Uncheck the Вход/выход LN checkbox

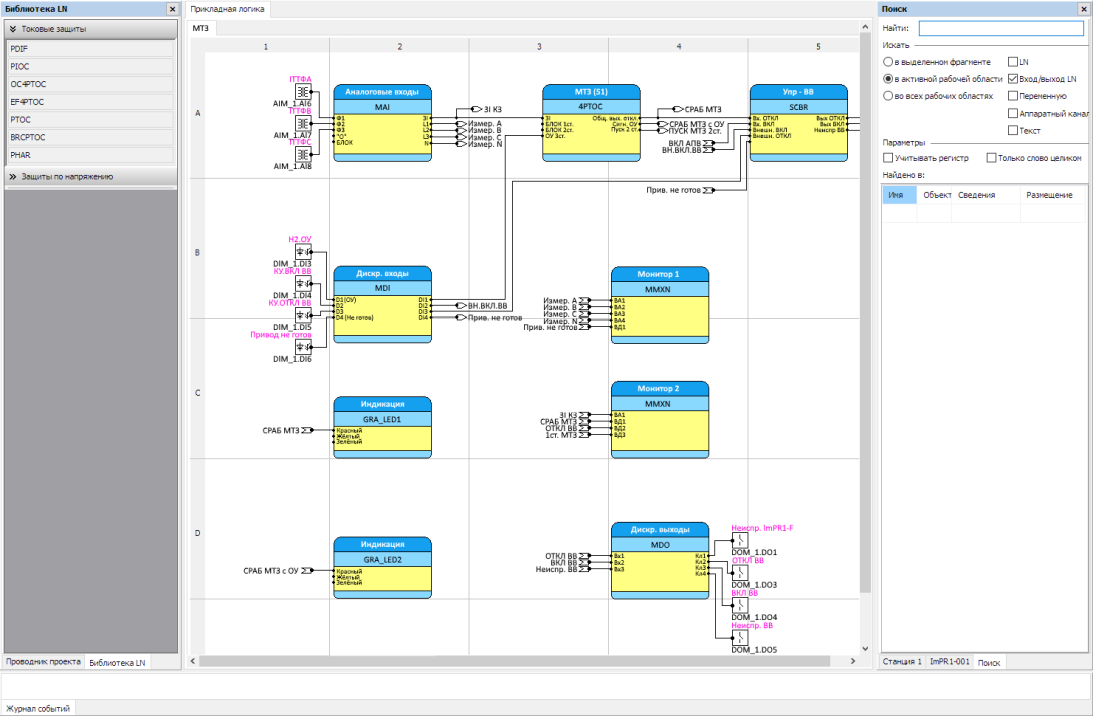coord(1013,79)
